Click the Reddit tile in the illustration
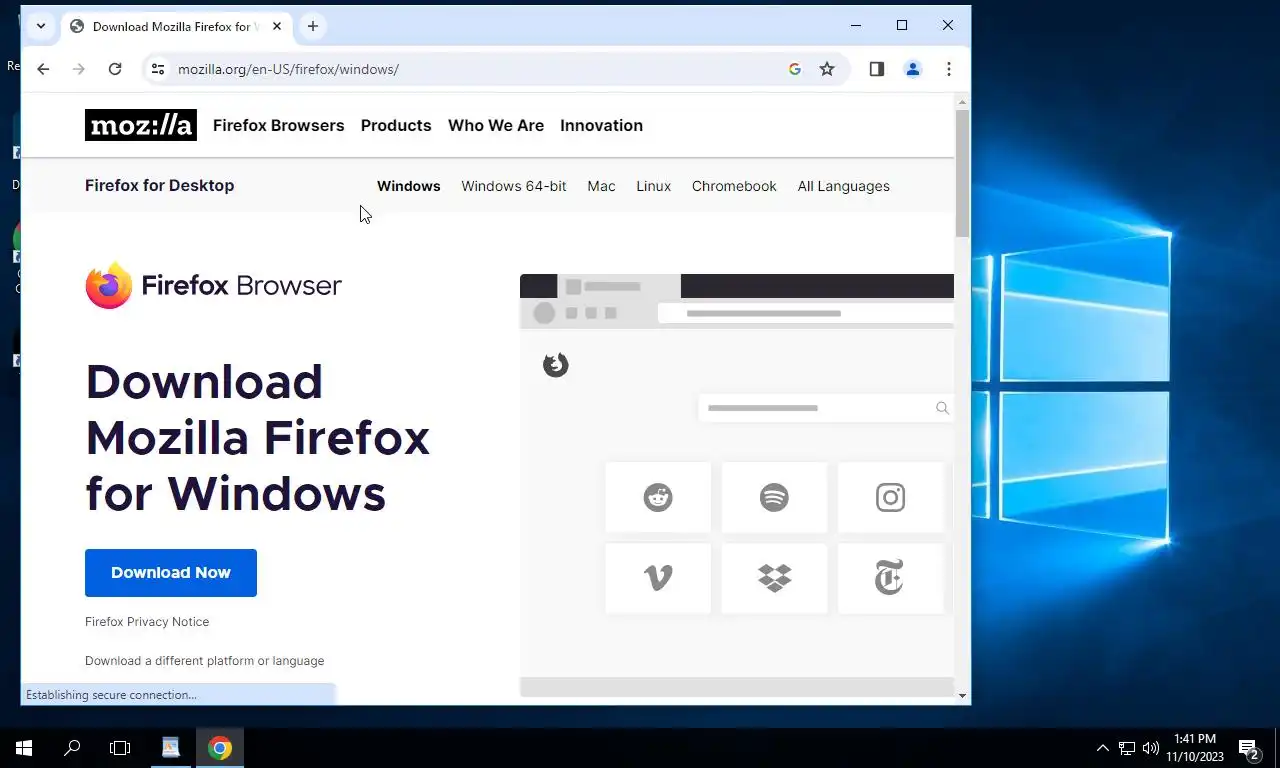This screenshot has height=768, width=1280. pyautogui.click(x=658, y=497)
